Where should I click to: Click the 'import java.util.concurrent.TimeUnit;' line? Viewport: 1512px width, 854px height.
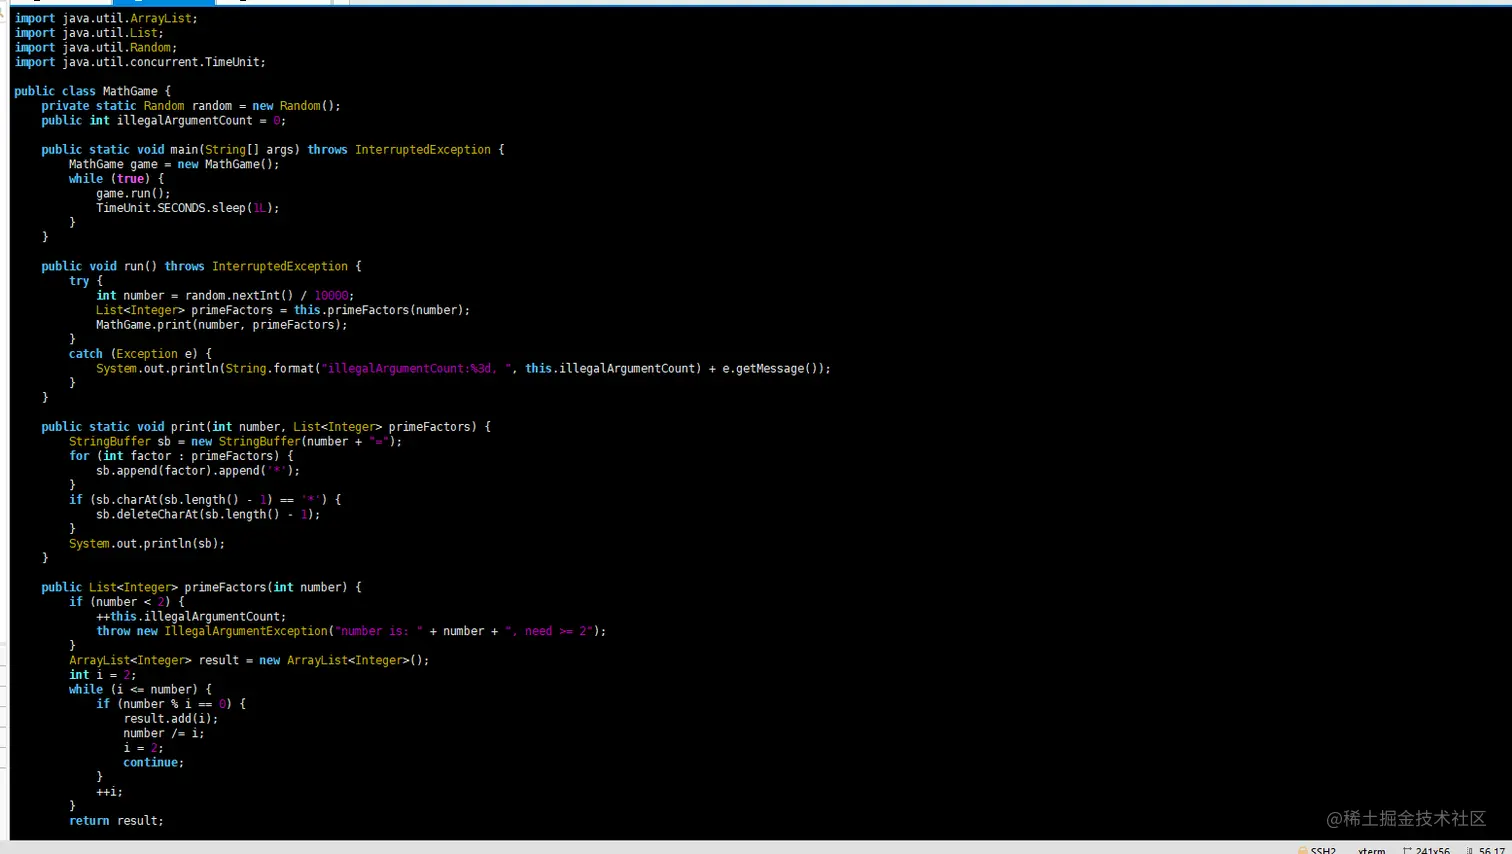(140, 62)
